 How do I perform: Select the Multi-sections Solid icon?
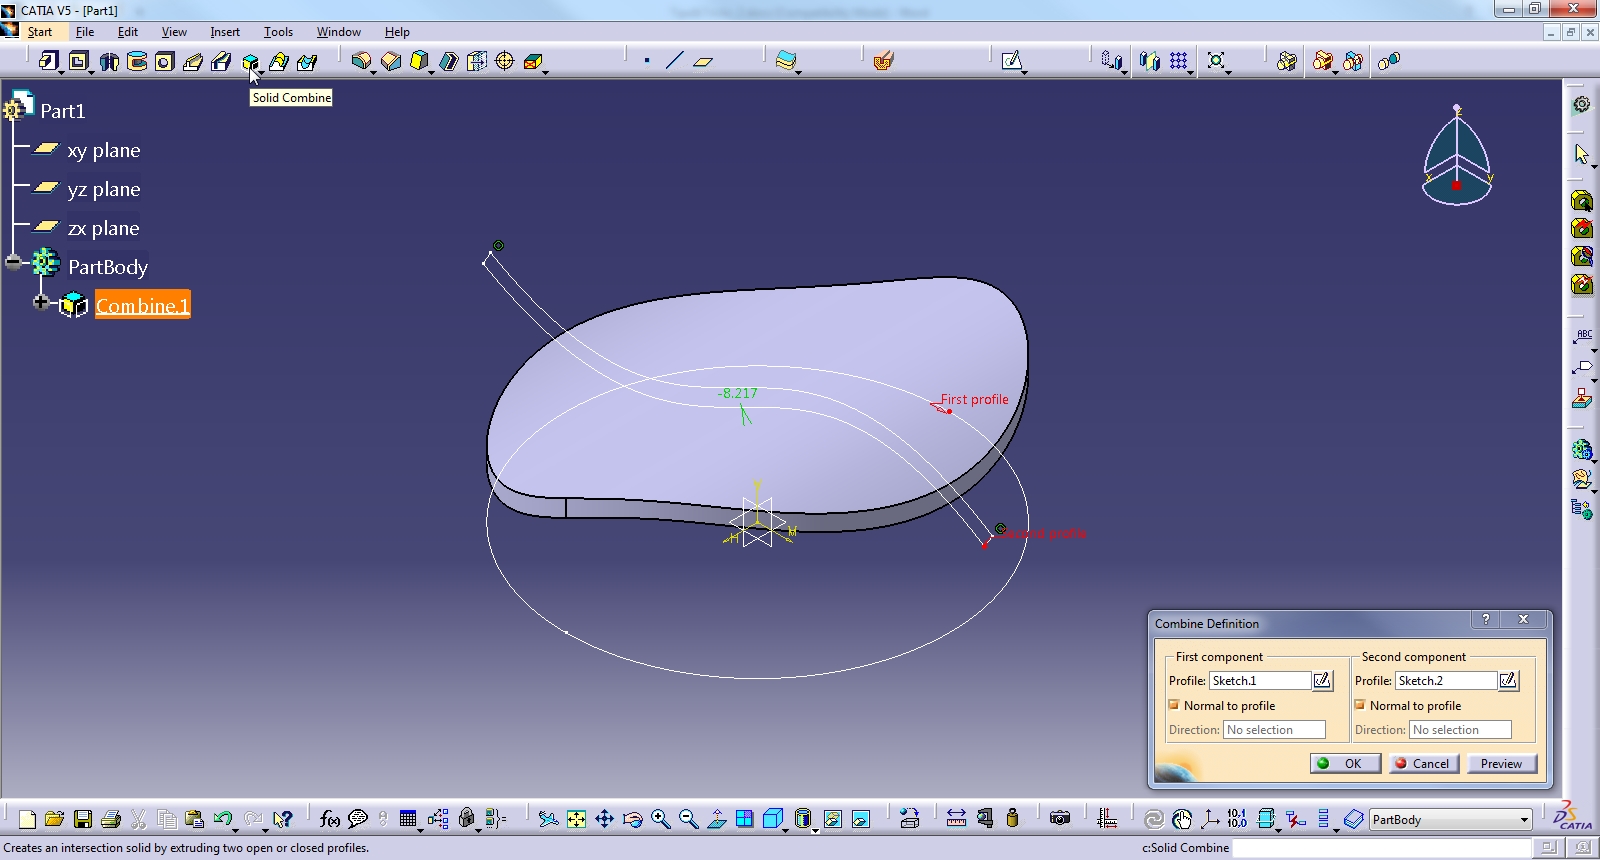coord(279,61)
